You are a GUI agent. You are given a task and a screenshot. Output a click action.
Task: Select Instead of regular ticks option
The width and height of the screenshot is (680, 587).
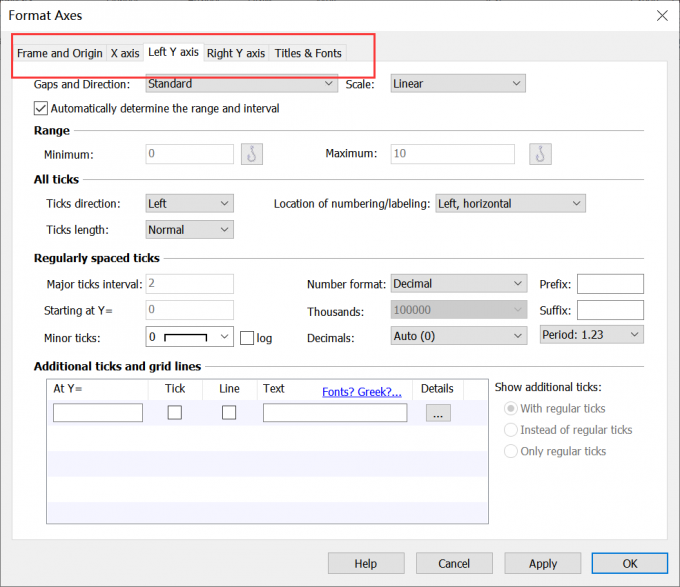coord(510,430)
